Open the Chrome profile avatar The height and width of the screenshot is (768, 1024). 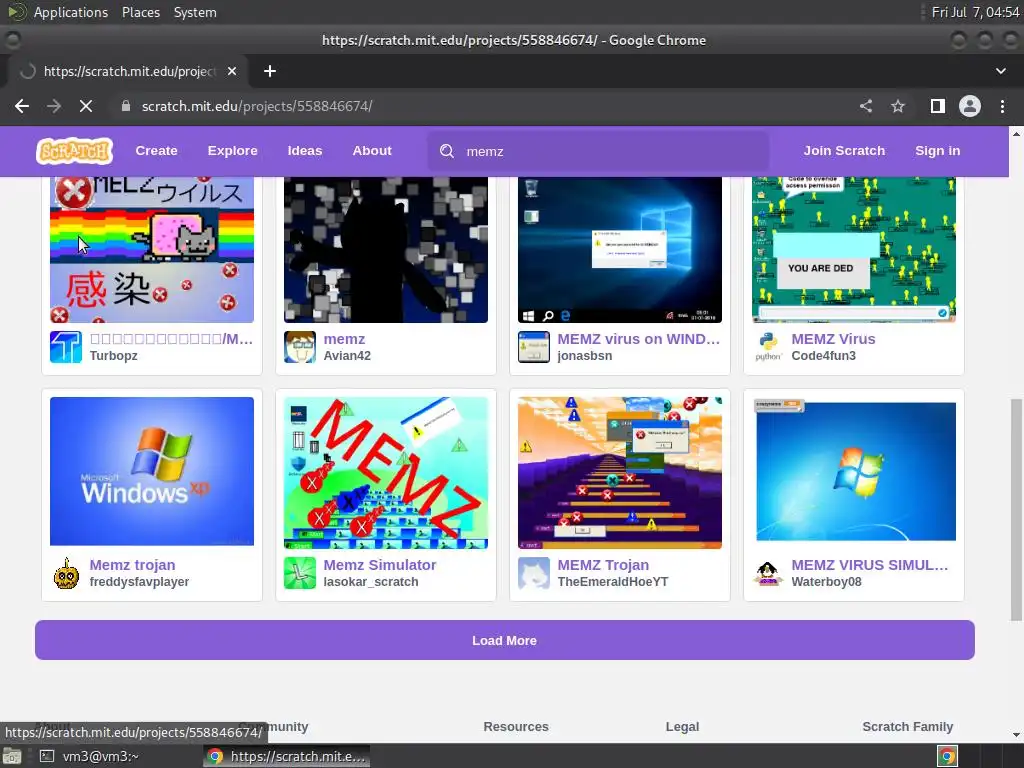pos(970,106)
